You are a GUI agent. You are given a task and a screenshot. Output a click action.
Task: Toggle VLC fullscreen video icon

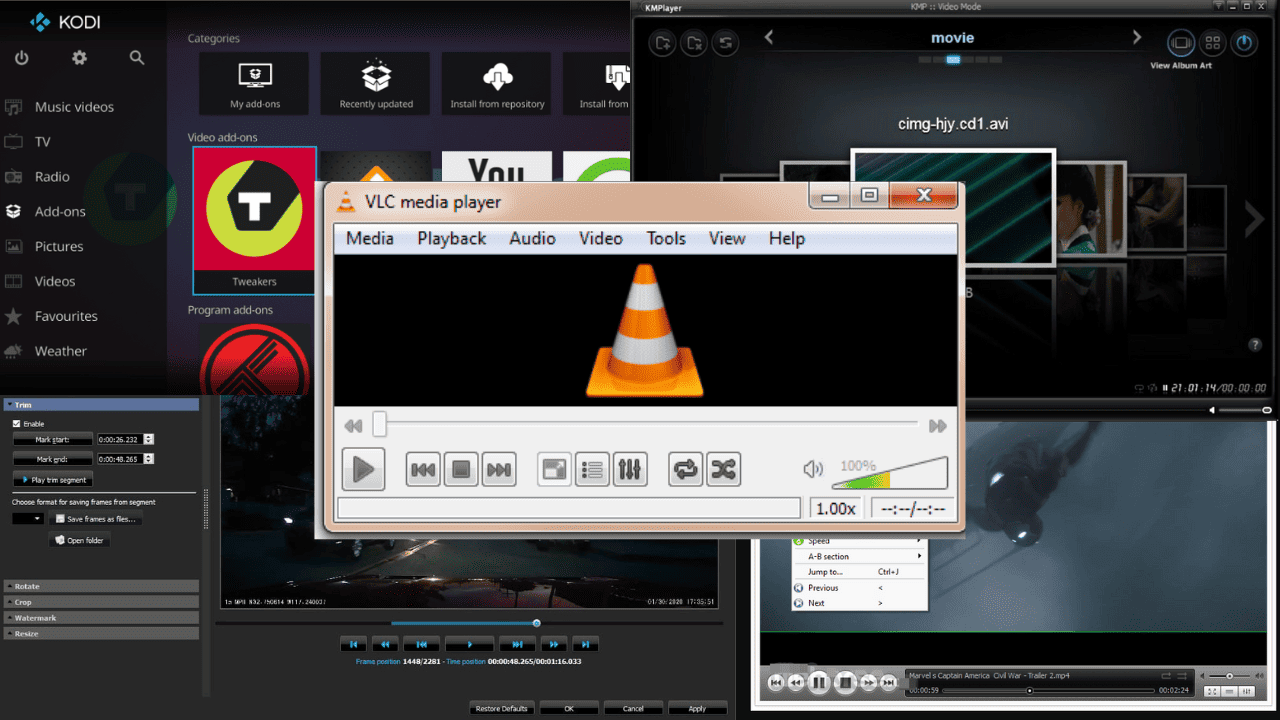[x=555, y=469]
